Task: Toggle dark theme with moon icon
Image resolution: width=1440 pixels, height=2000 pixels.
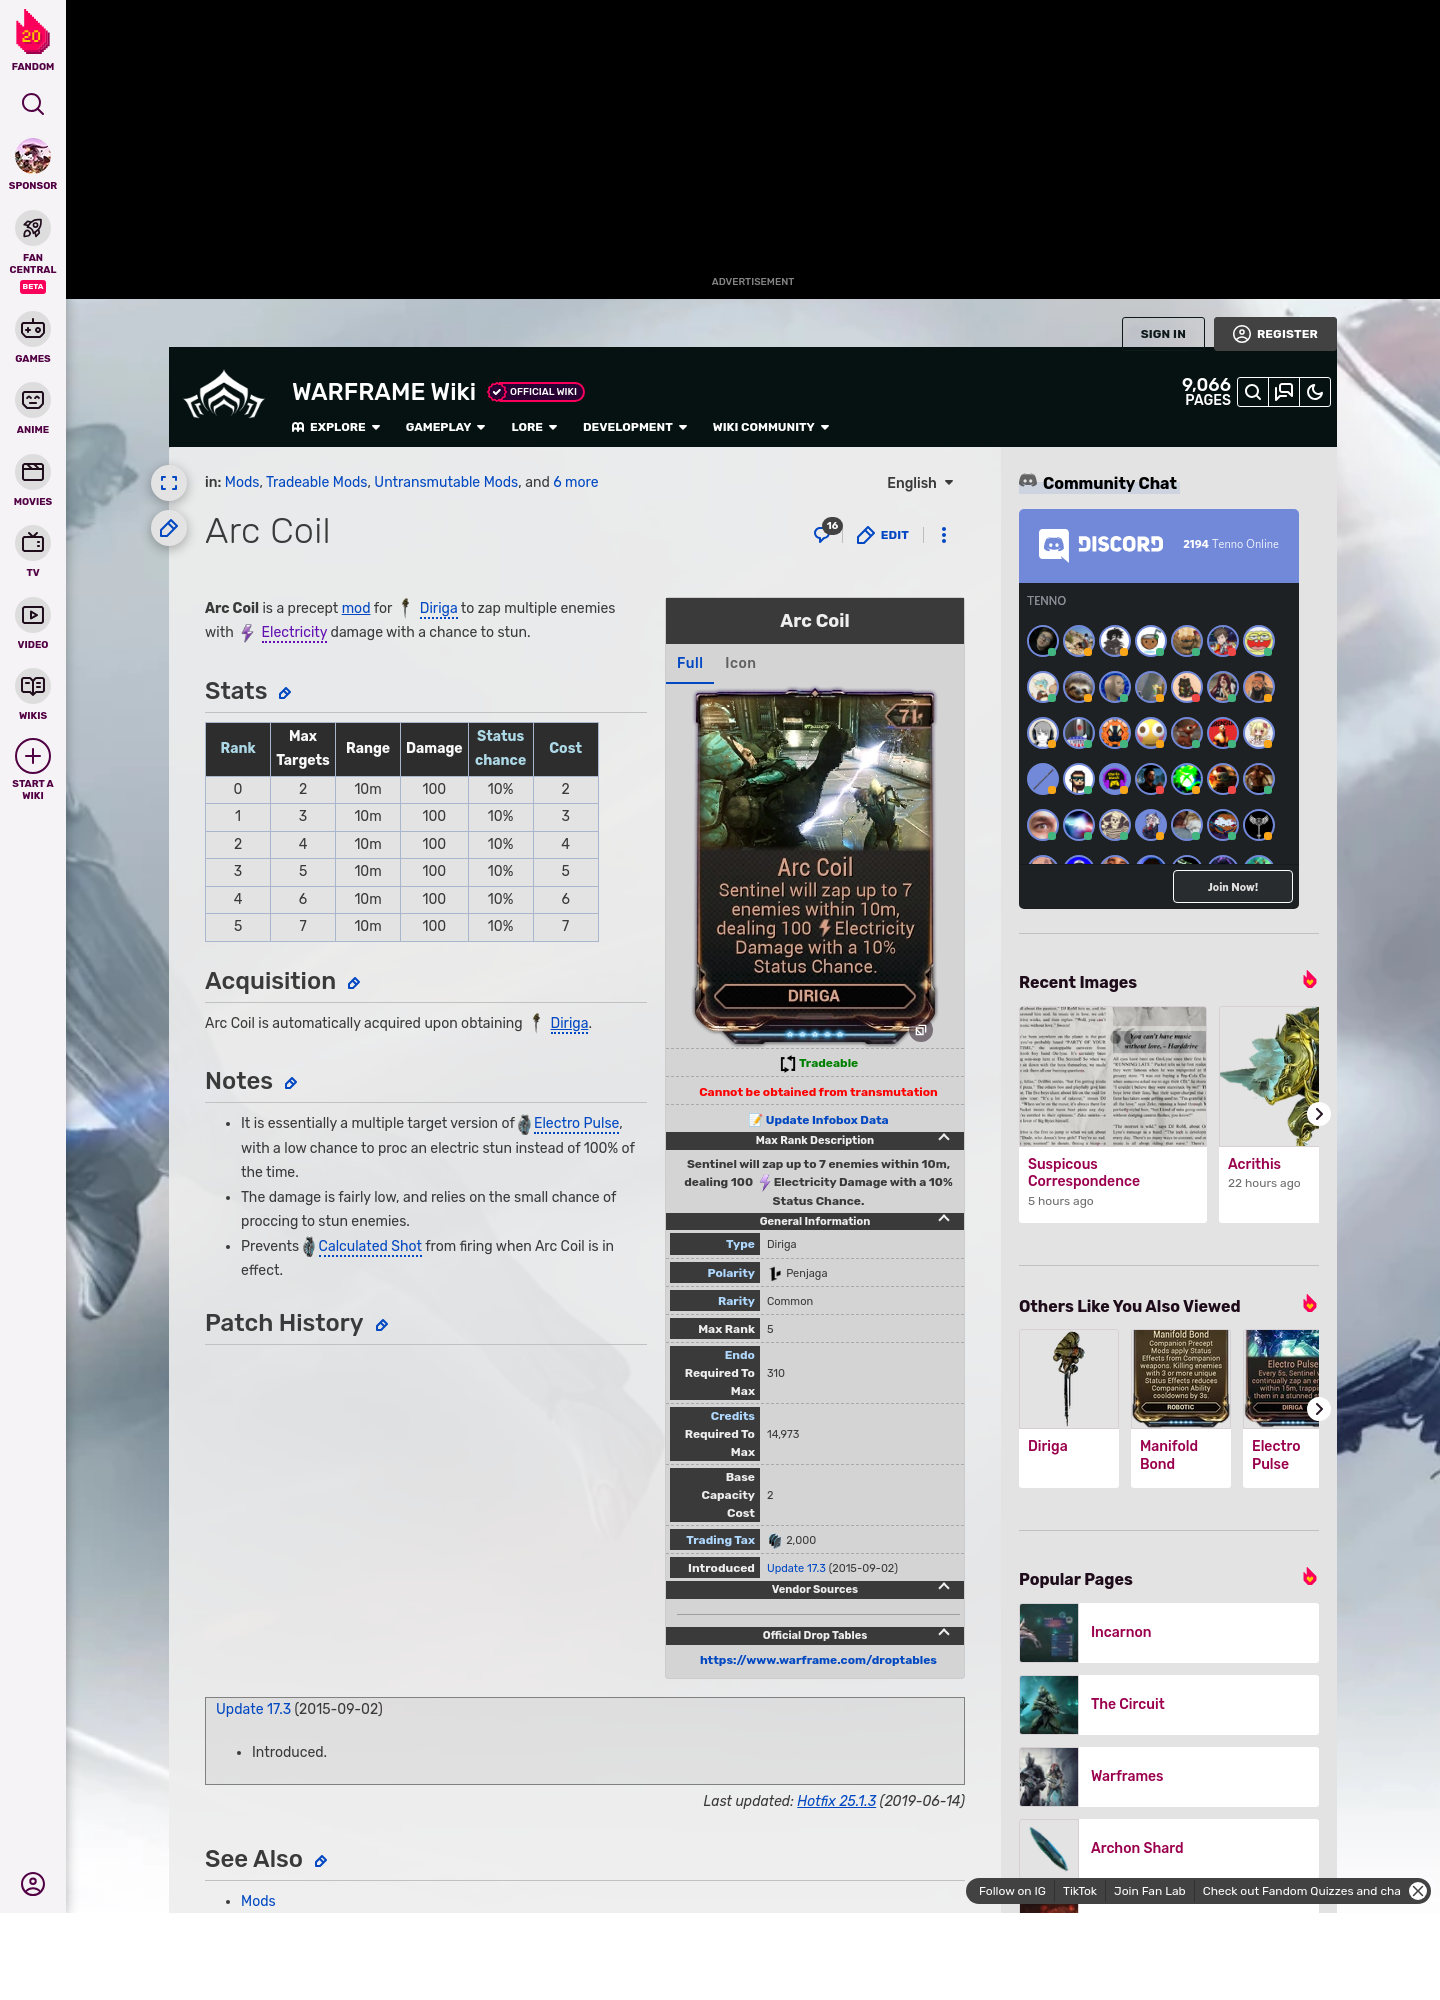Action: coord(1315,392)
